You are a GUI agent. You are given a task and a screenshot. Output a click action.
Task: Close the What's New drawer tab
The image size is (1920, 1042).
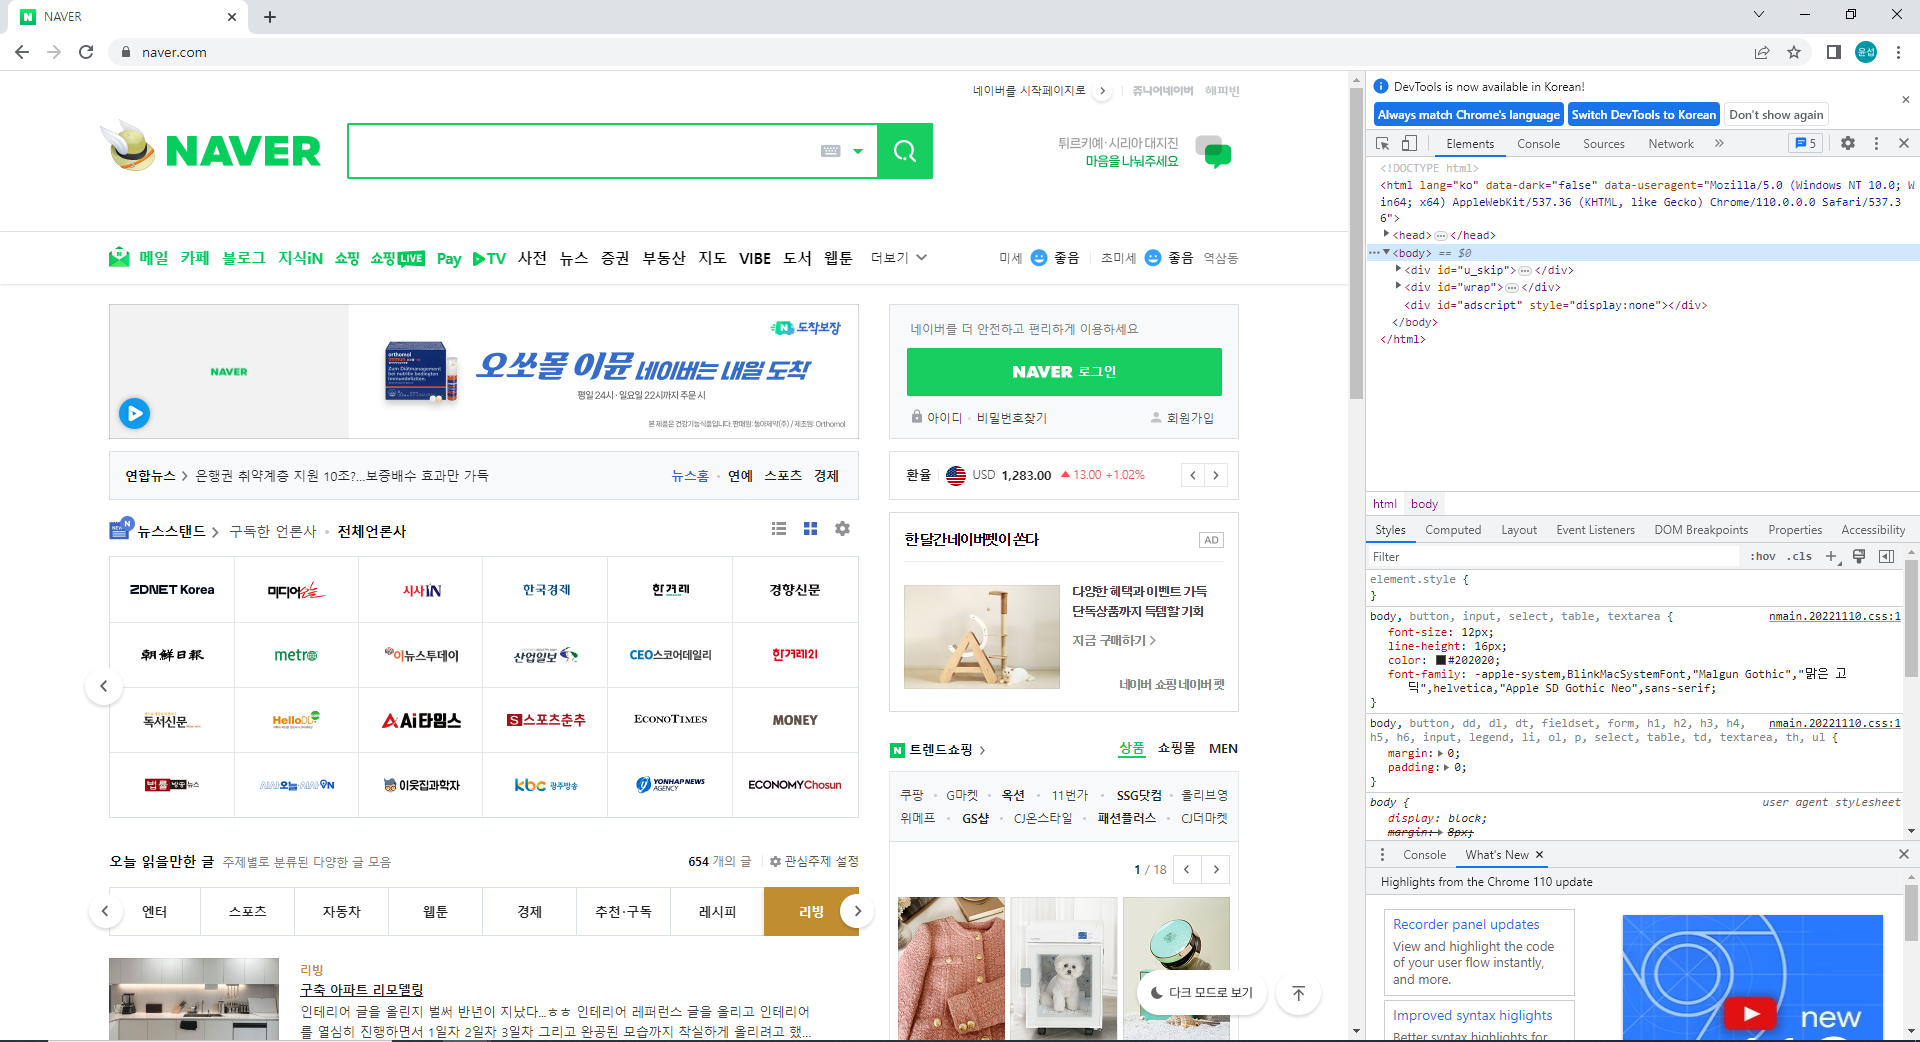pyautogui.click(x=1539, y=854)
